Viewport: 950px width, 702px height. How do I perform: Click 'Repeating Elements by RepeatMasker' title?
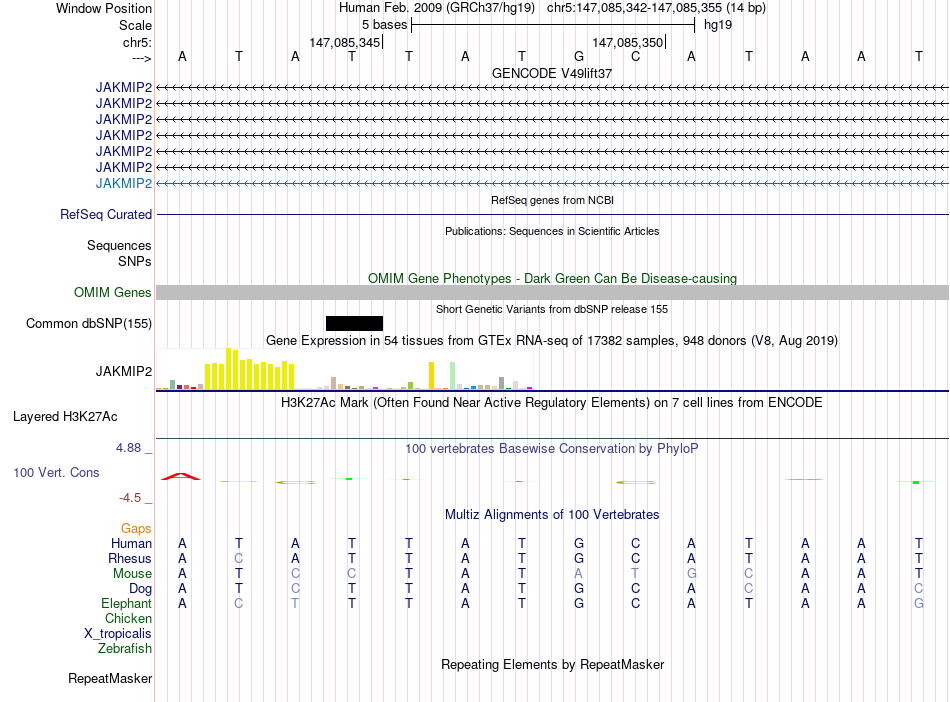click(553, 664)
